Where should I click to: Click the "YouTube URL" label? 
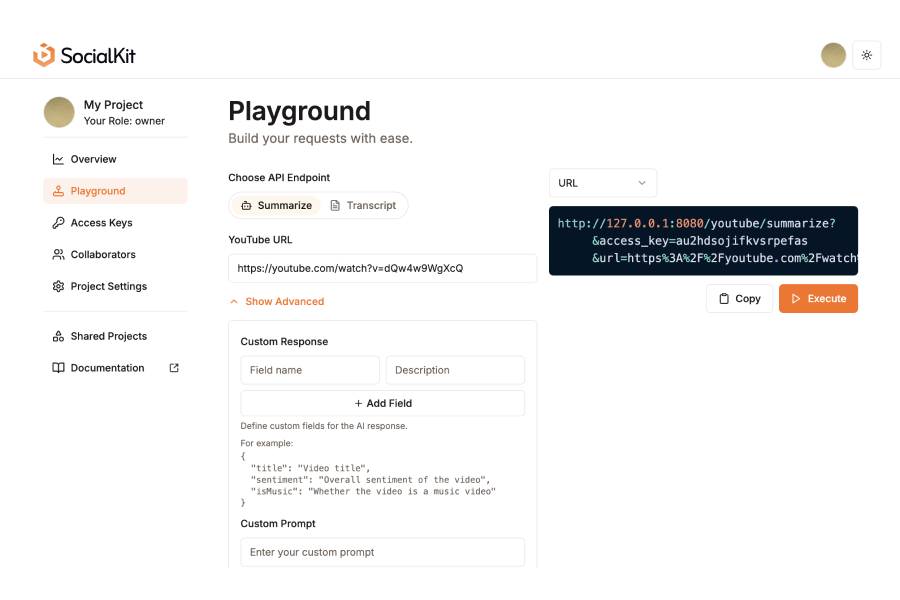(260, 239)
